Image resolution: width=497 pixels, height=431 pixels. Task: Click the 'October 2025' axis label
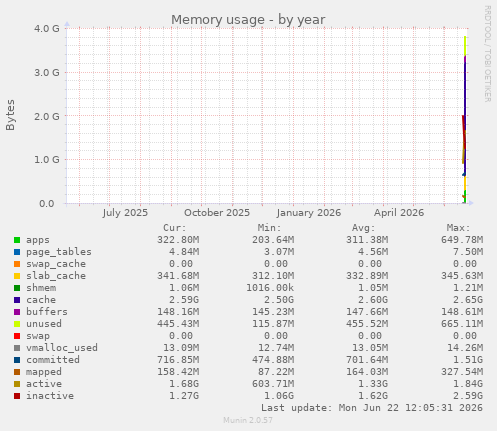pos(217,213)
